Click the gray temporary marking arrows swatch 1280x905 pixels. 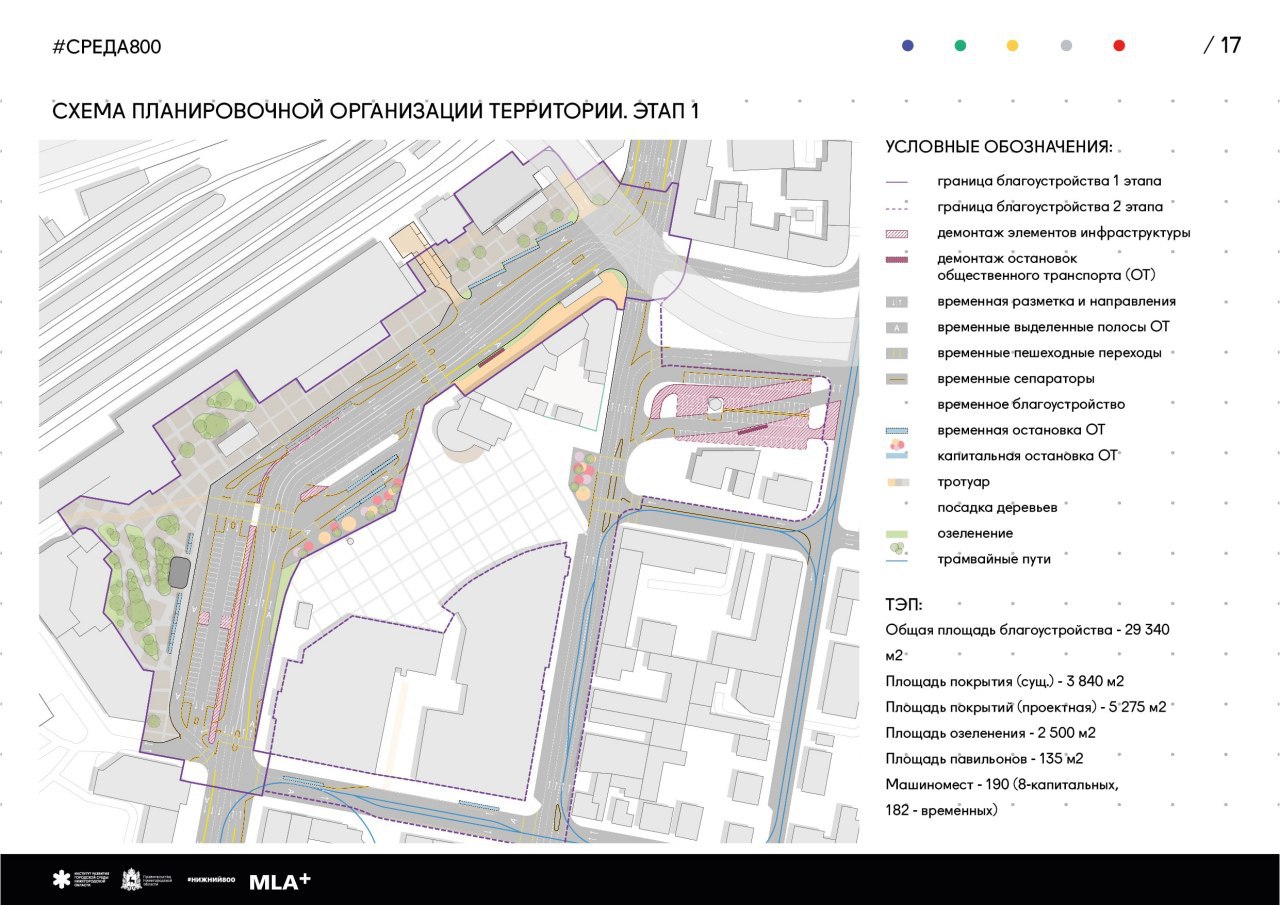[898, 301]
